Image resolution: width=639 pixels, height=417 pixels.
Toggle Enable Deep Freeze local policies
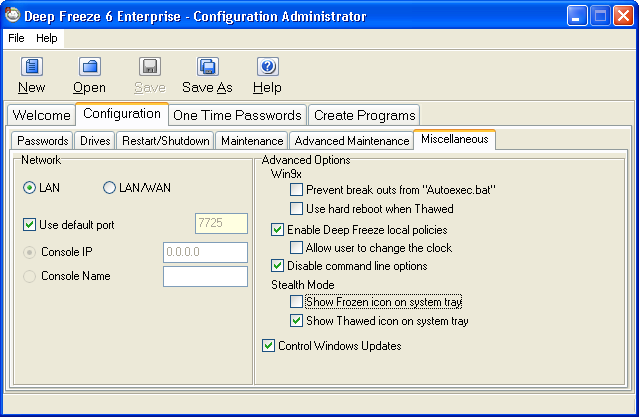click(278, 230)
